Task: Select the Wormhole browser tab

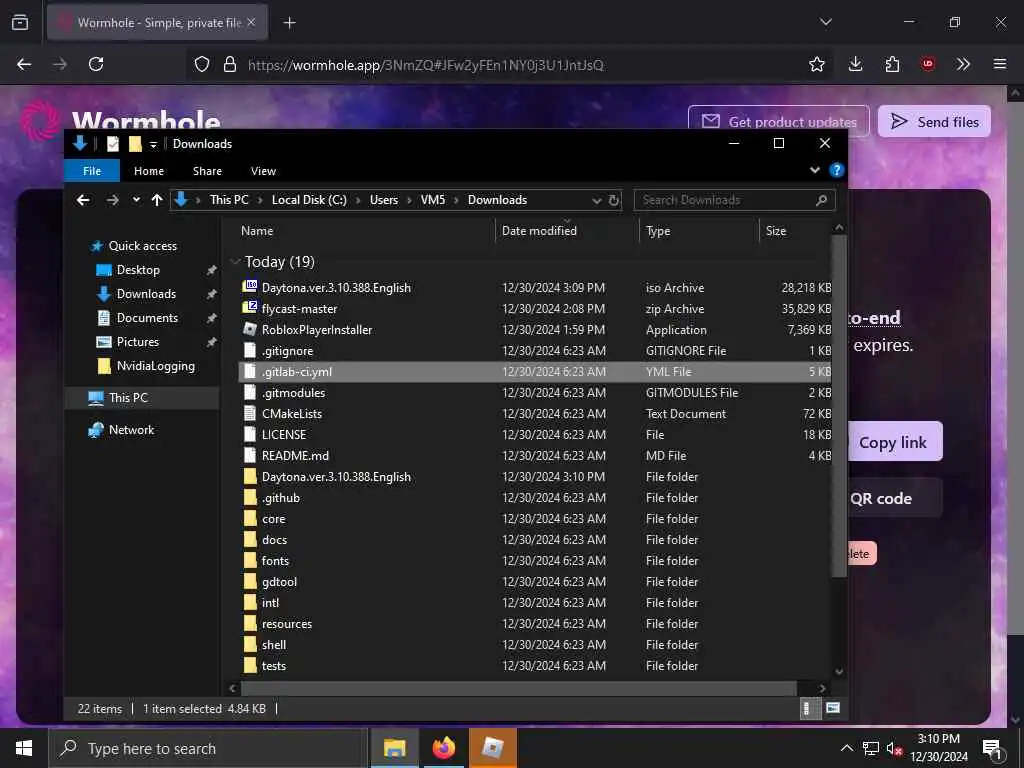Action: [x=157, y=23]
